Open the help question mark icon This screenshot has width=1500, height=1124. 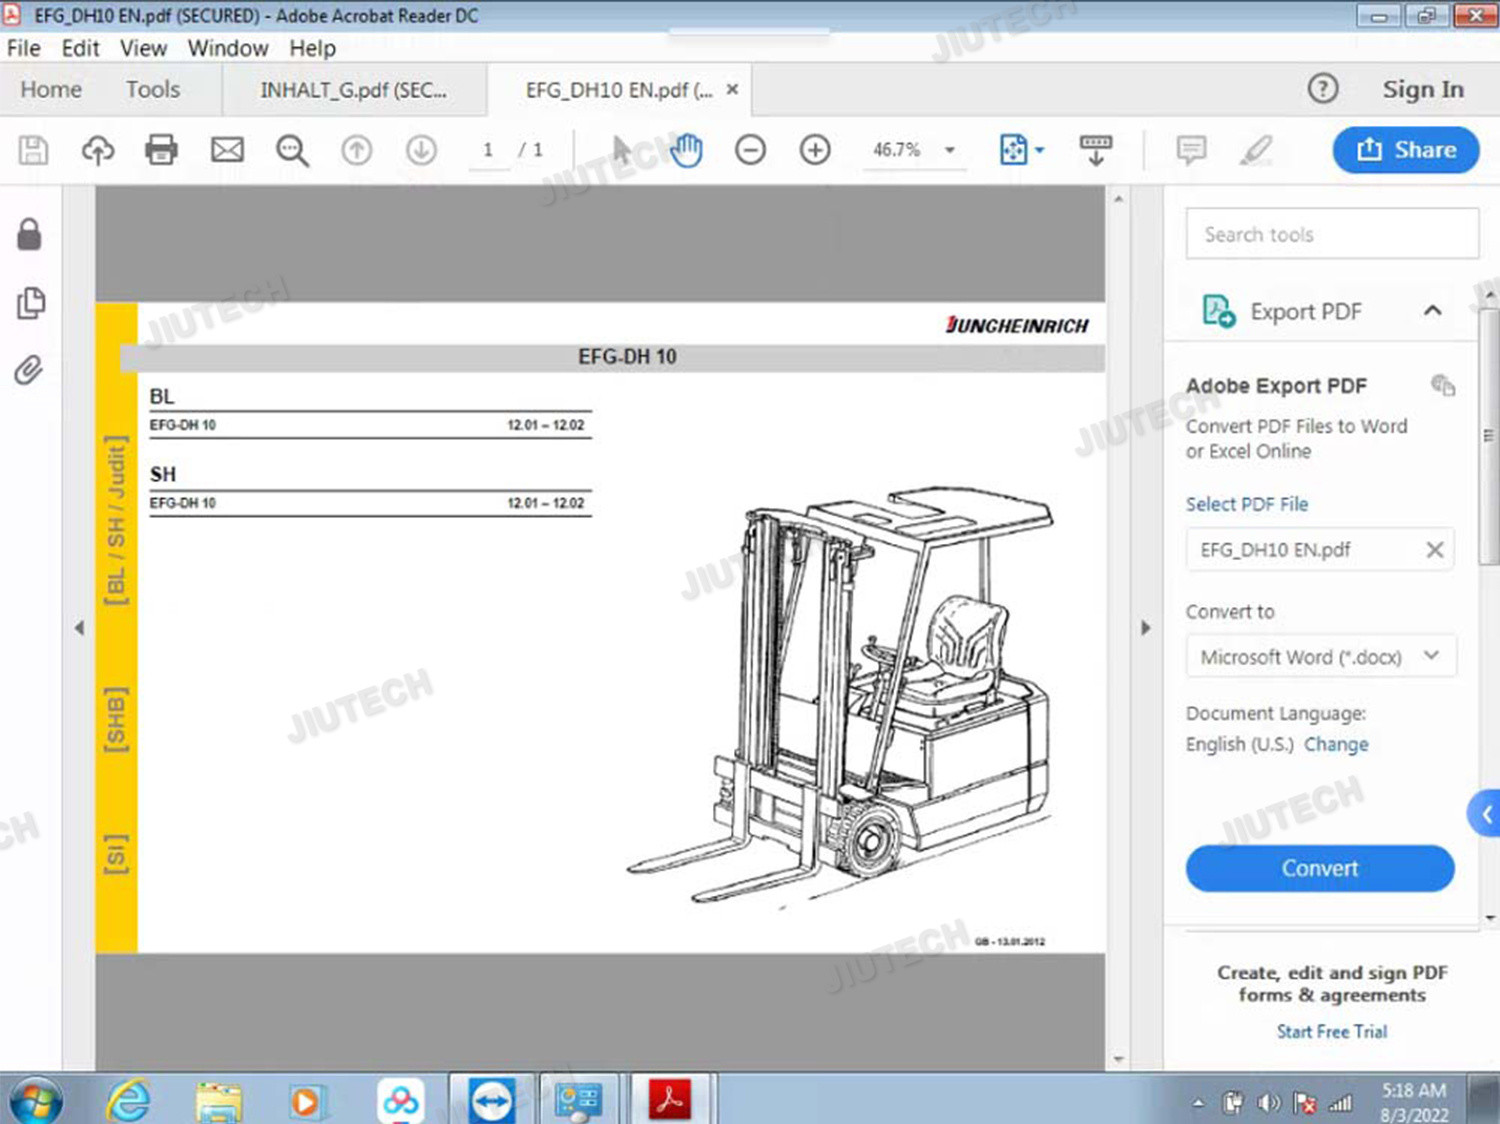tap(1322, 89)
